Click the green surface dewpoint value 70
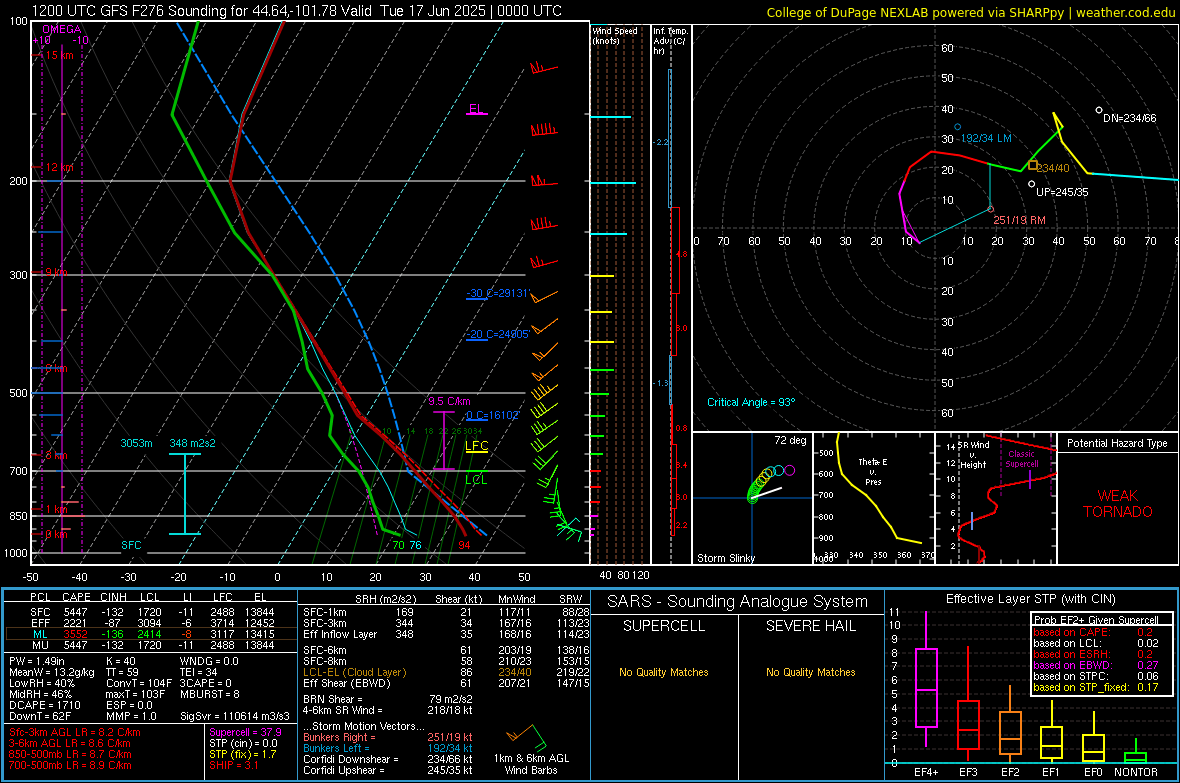 click(398, 545)
